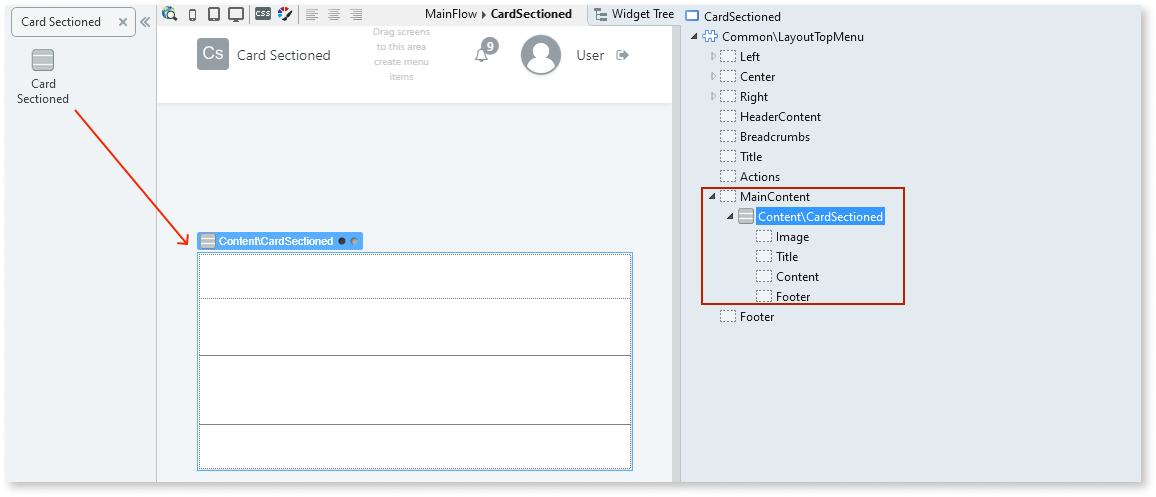
Task: Click the gray dot on the CardSectioned canvas tag
Action: pos(354,241)
